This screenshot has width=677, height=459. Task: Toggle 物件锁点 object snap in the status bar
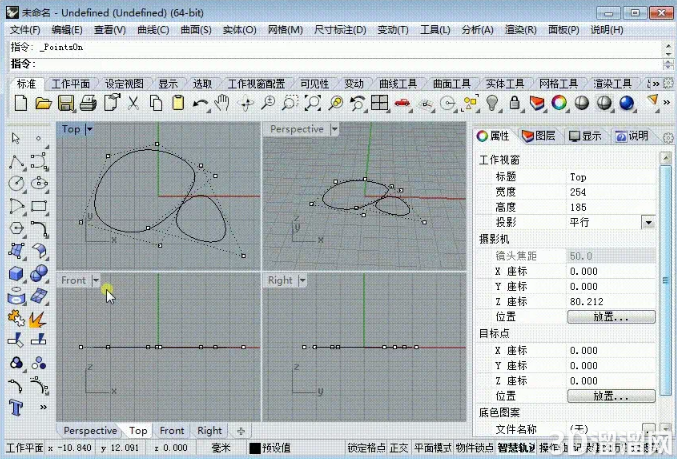coord(475,448)
